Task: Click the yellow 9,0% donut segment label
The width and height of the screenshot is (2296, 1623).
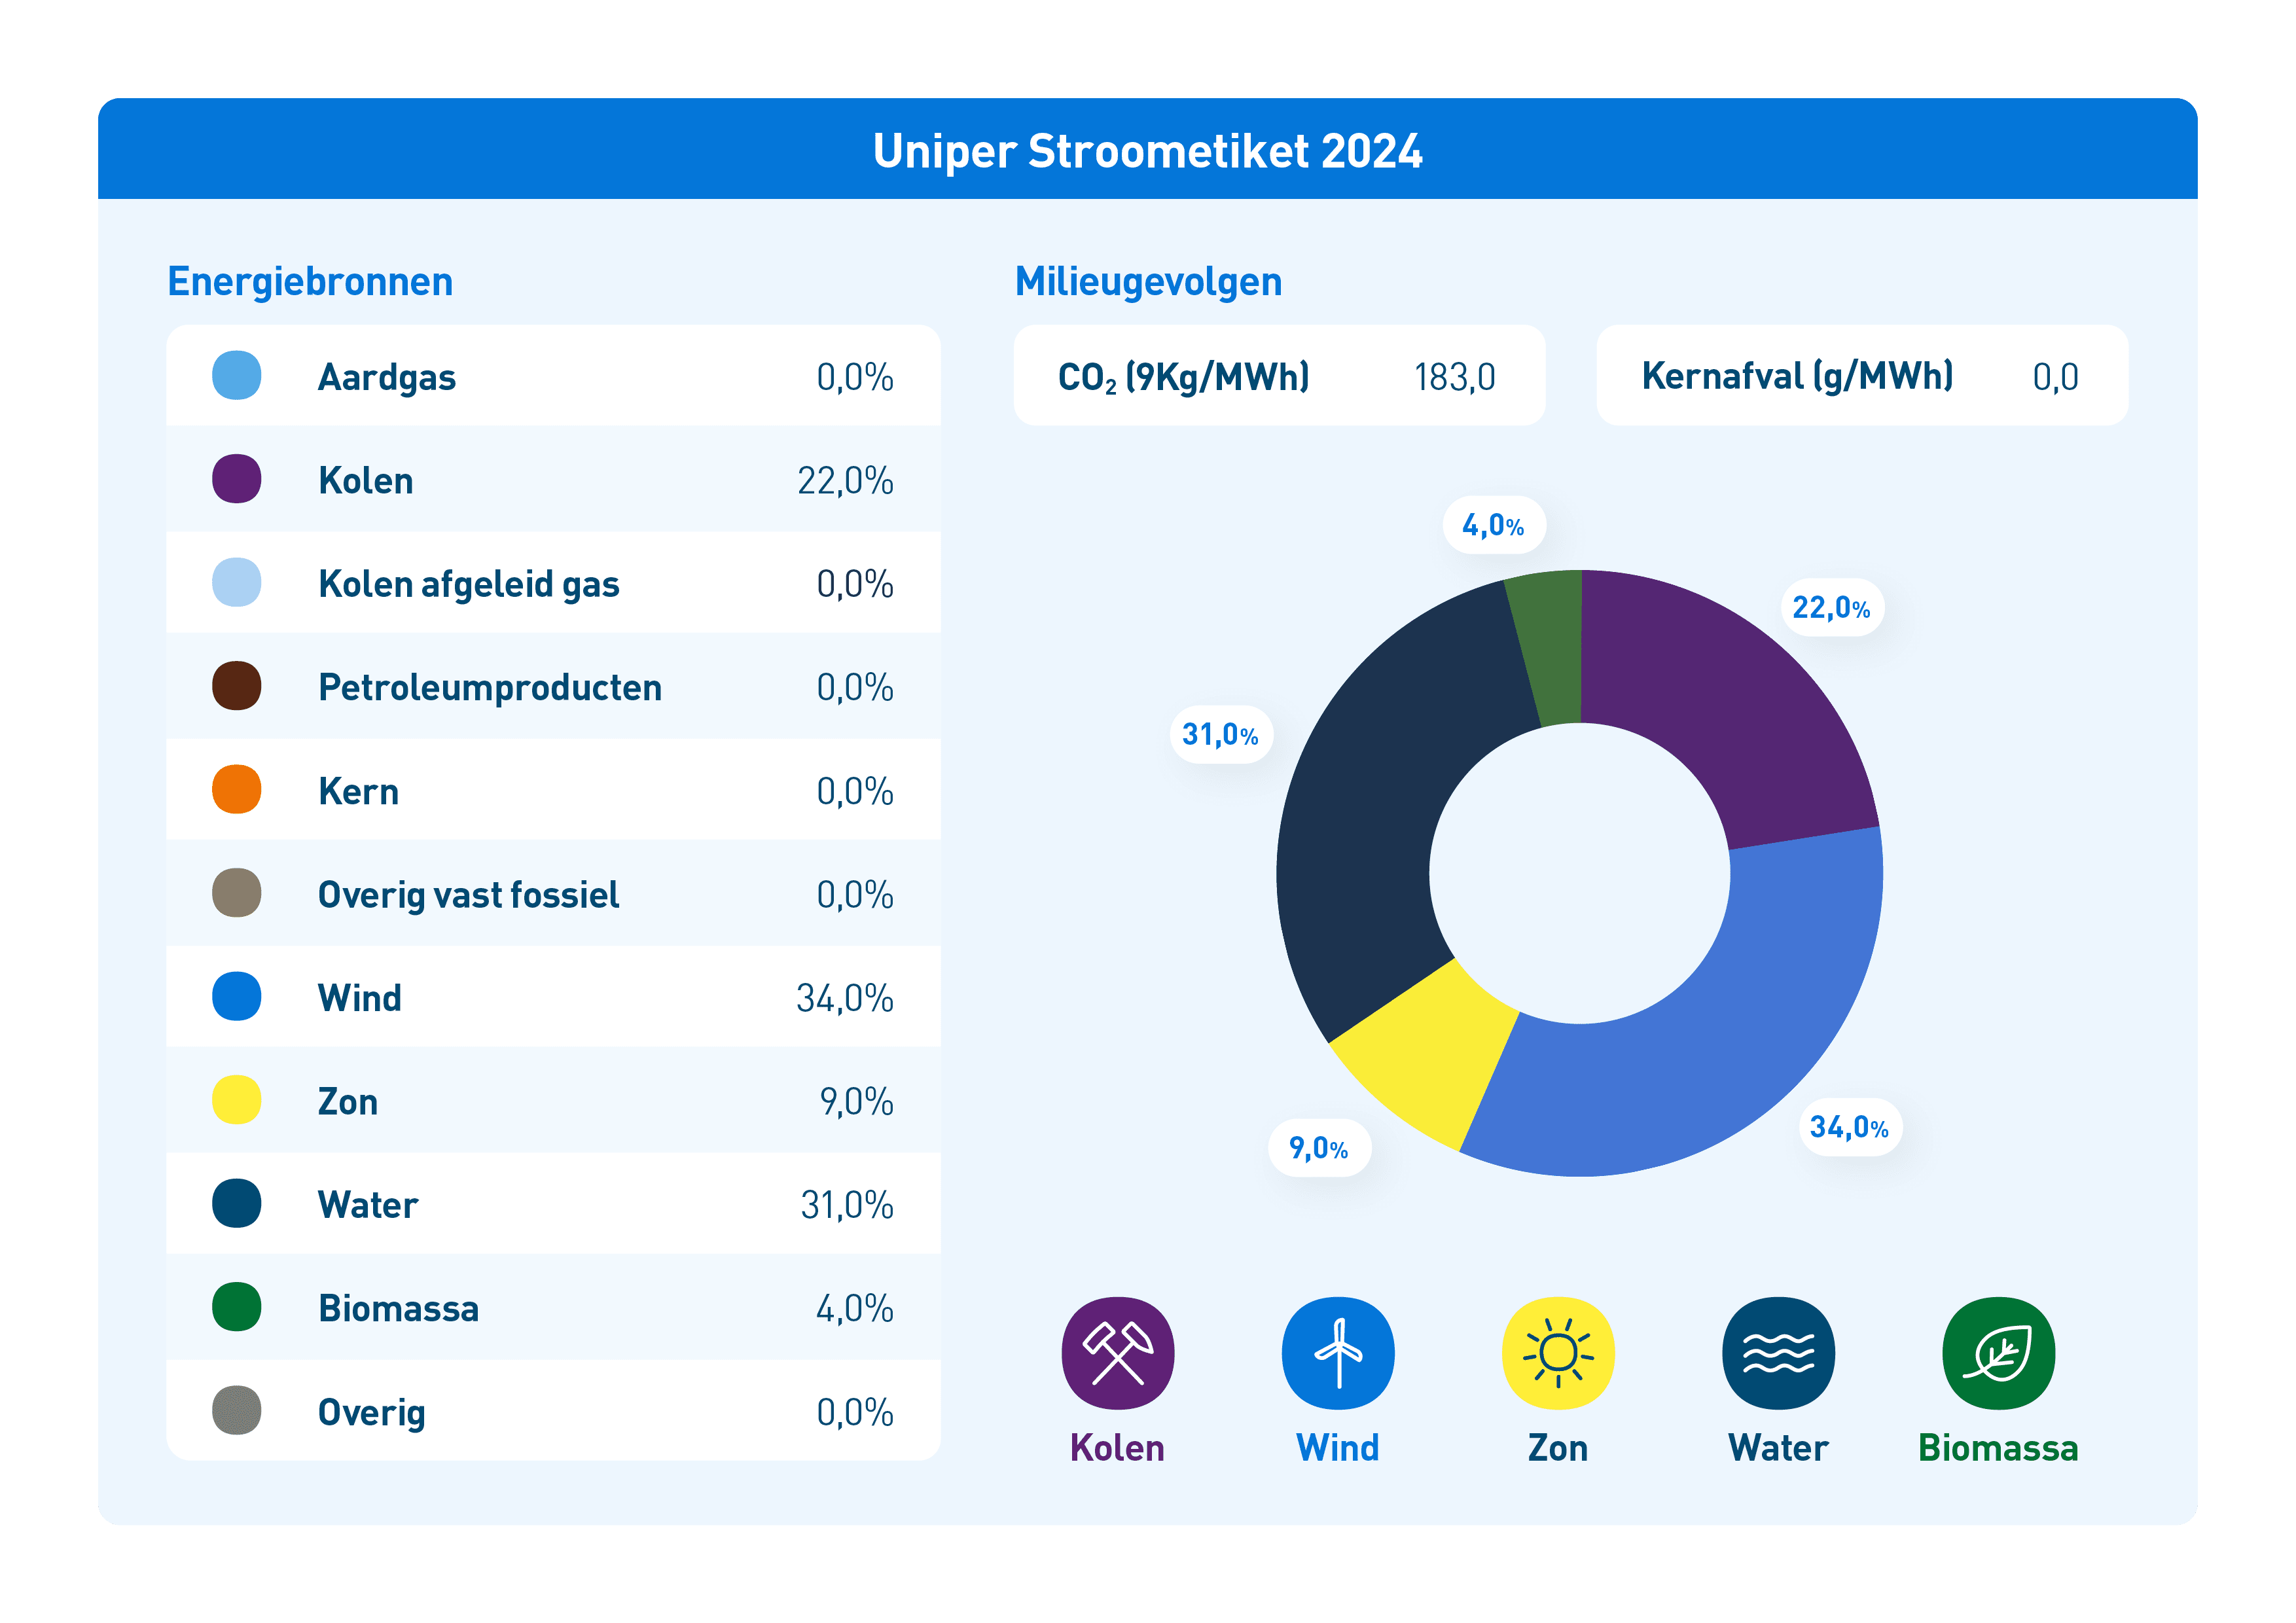Action: tap(1319, 1148)
